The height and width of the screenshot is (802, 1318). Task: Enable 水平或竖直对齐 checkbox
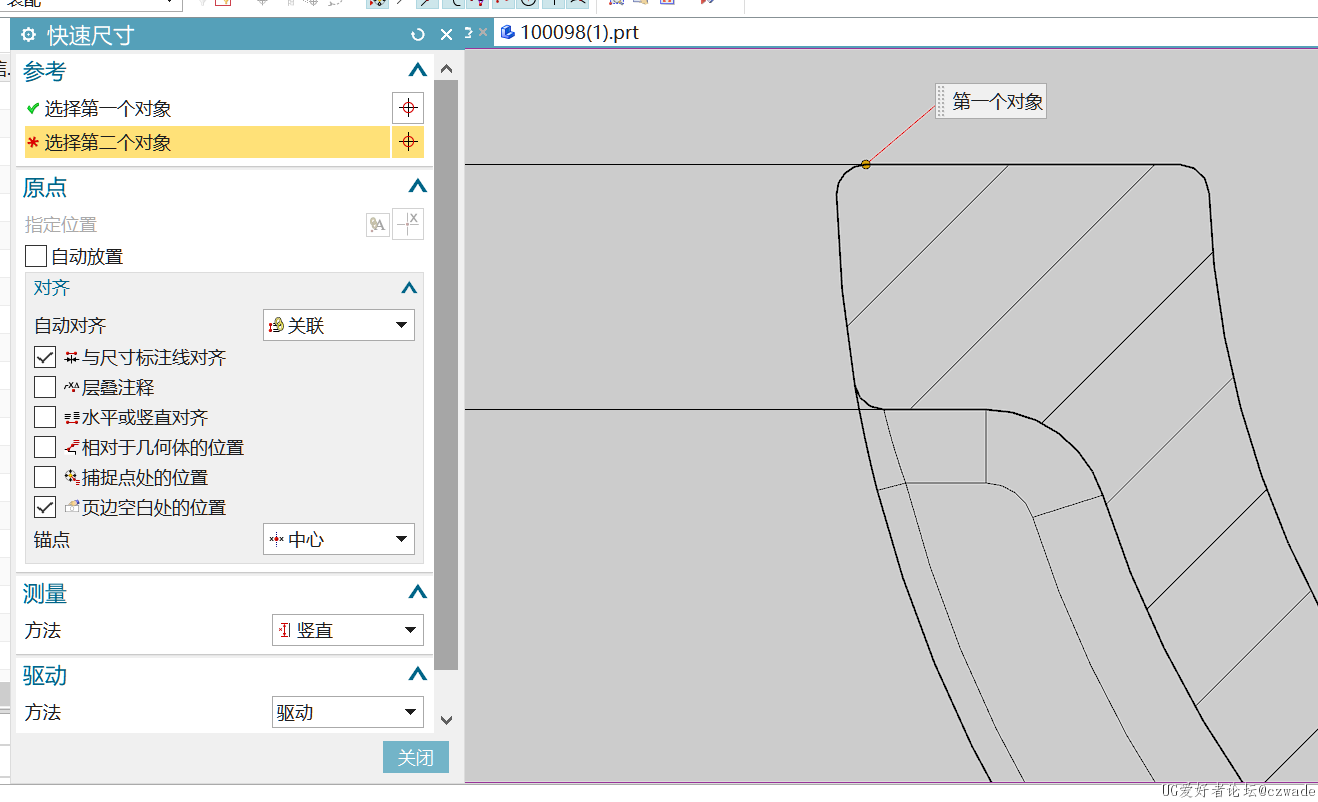[x=45, y=417]
